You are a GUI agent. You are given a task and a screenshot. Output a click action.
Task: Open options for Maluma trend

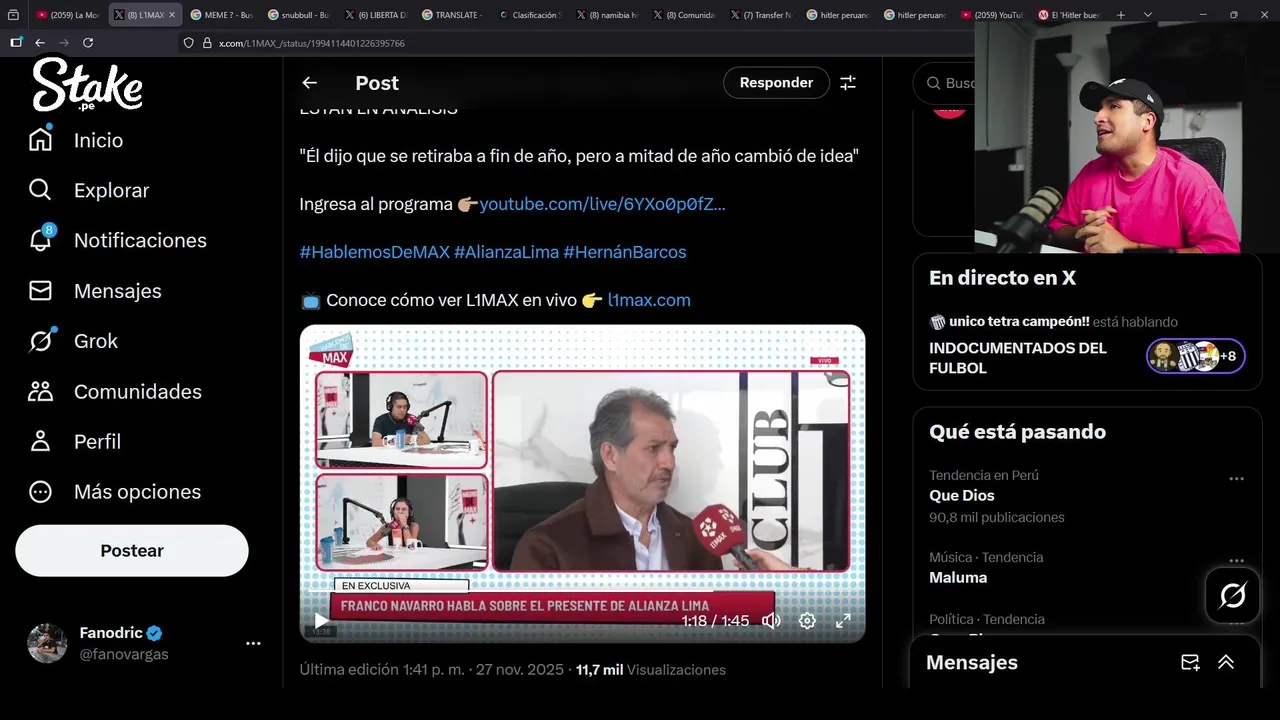1236,561
